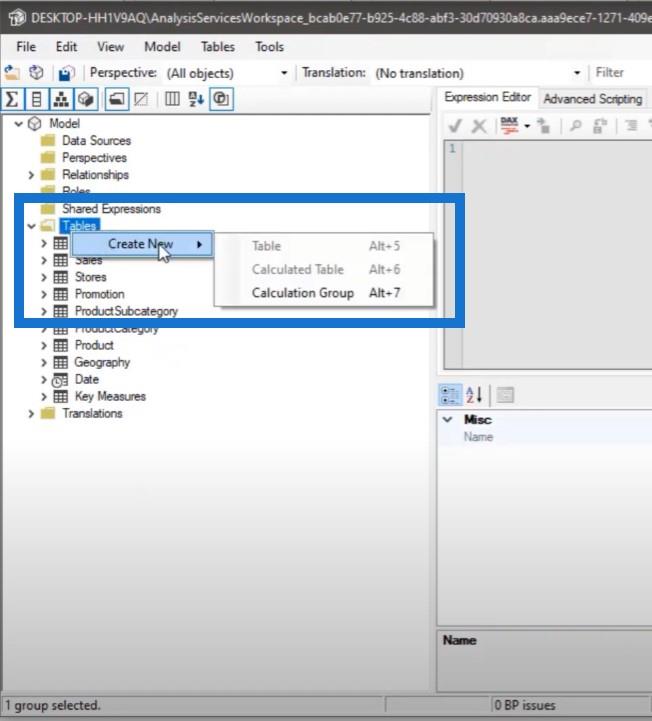Click the Categorized view icon in properties
The height and width of the screenshot is (721, 652).
click(450, 395)
